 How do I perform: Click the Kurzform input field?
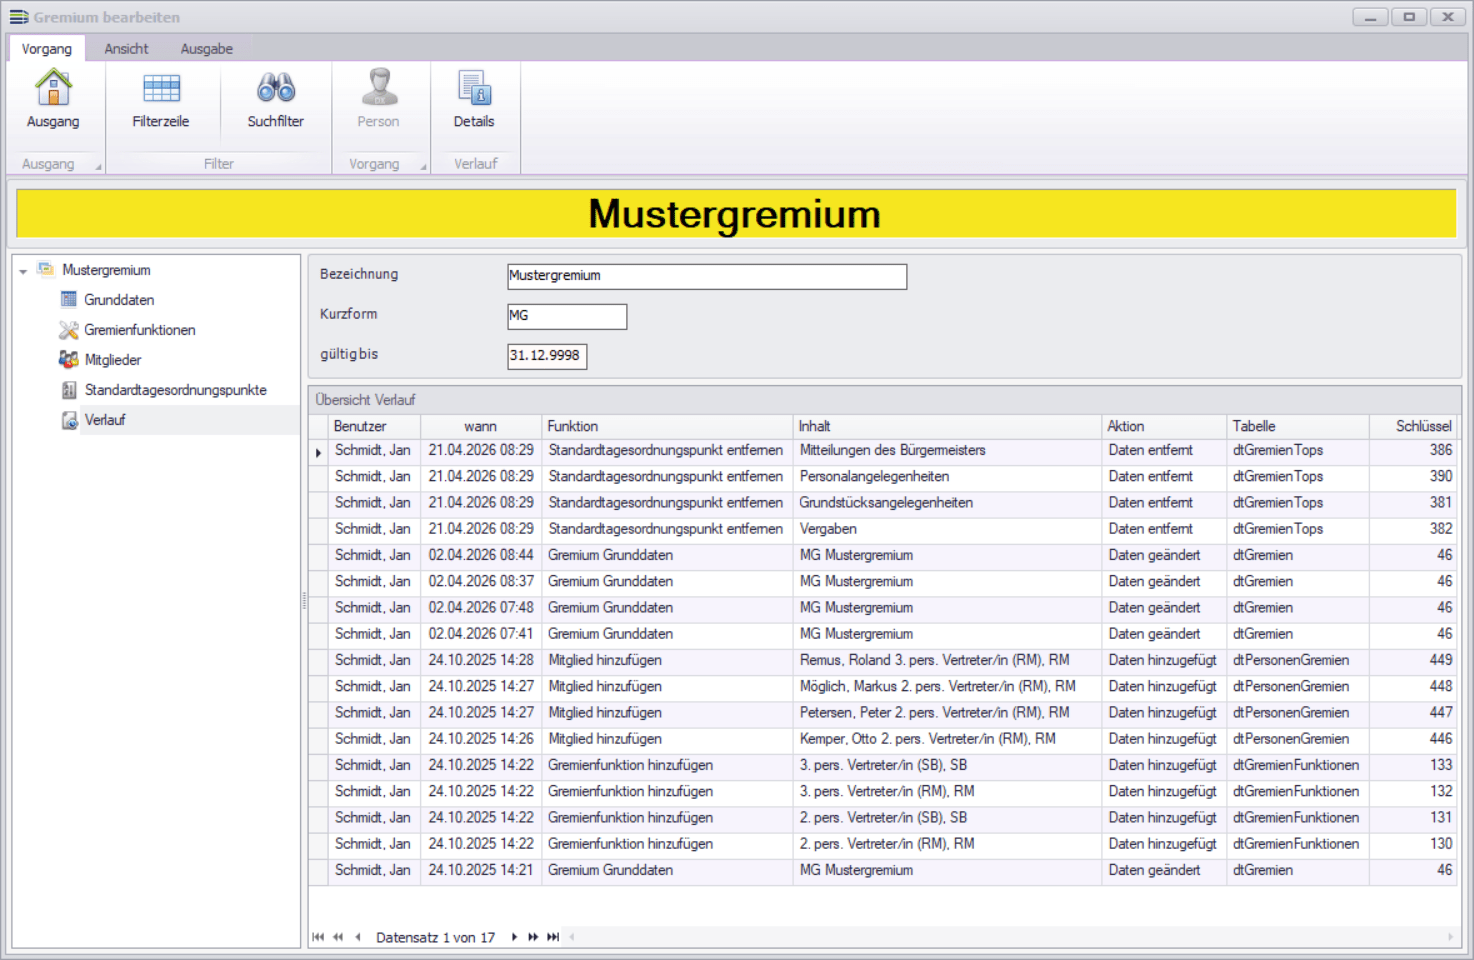click(566, 316)
